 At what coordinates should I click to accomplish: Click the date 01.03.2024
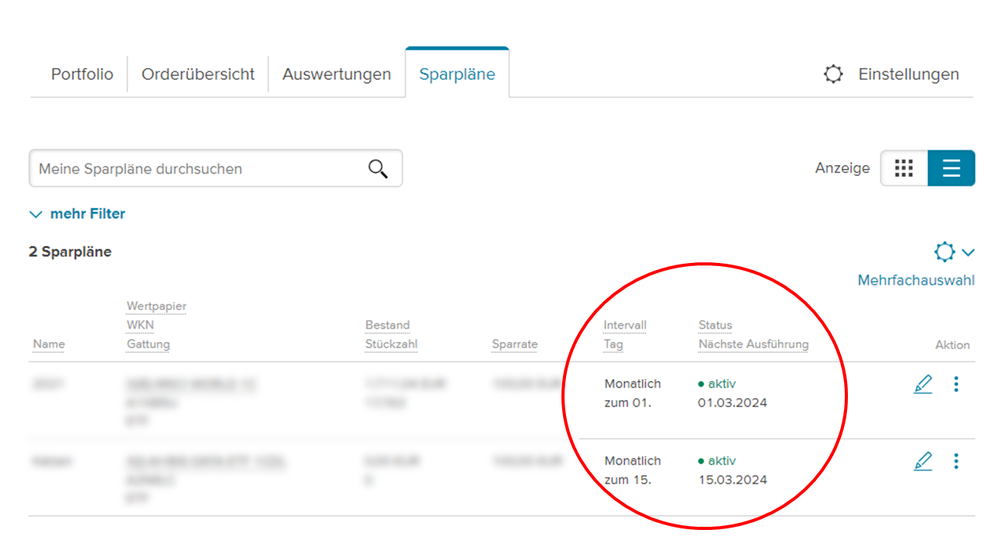[732, 403]
